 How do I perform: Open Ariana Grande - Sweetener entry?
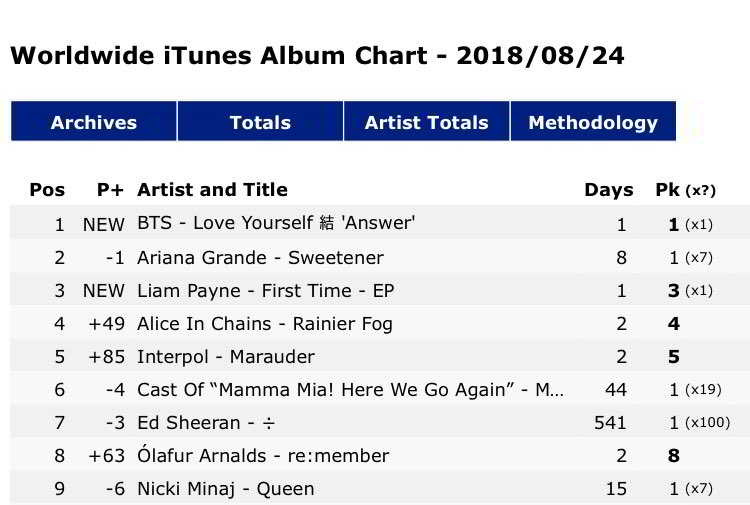[260, 258]
